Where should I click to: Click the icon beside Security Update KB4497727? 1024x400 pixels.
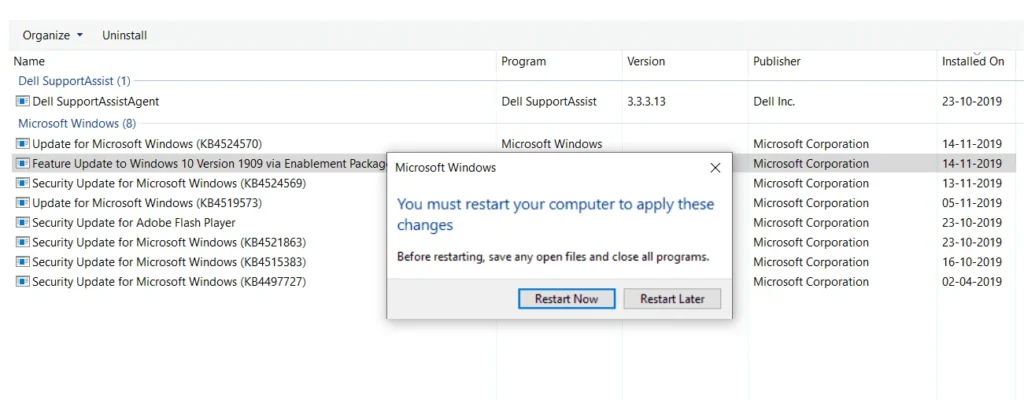[23, 282]
